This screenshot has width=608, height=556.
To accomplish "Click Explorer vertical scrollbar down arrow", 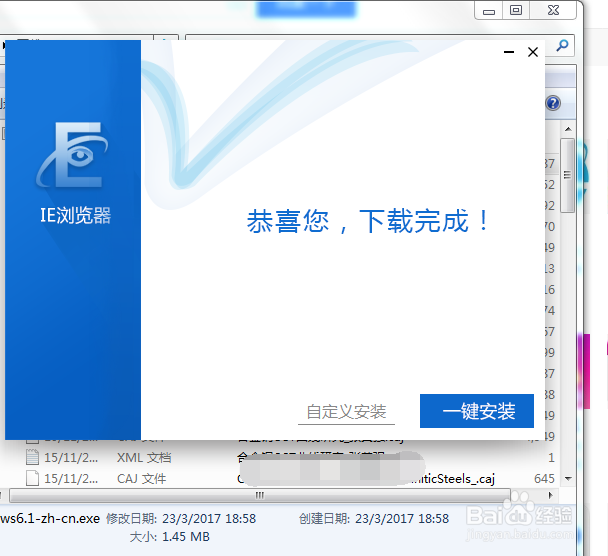I will coord(568,479).
